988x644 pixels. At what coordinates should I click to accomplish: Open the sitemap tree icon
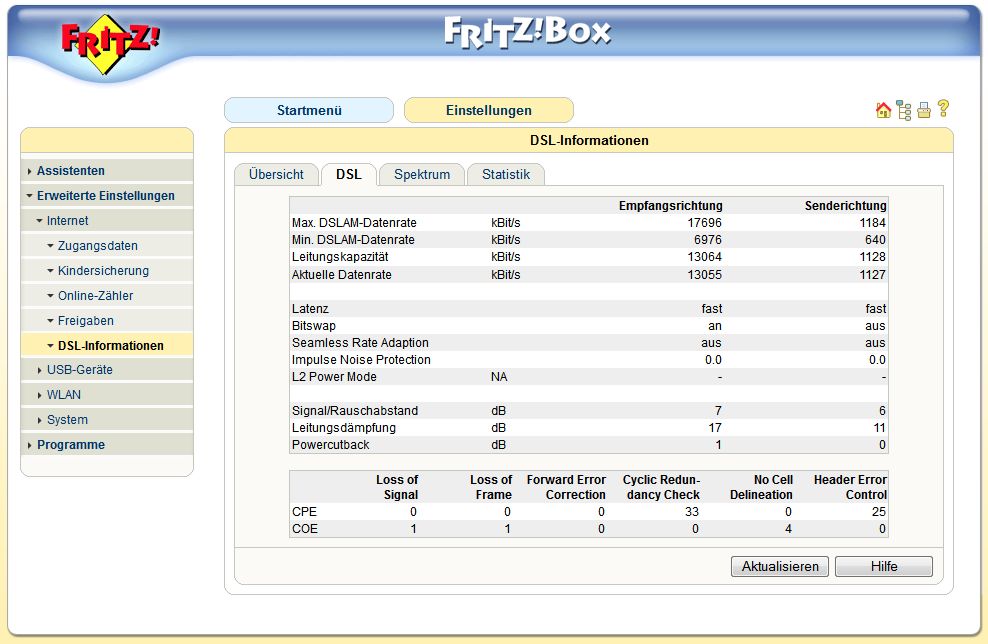[904, 110]
